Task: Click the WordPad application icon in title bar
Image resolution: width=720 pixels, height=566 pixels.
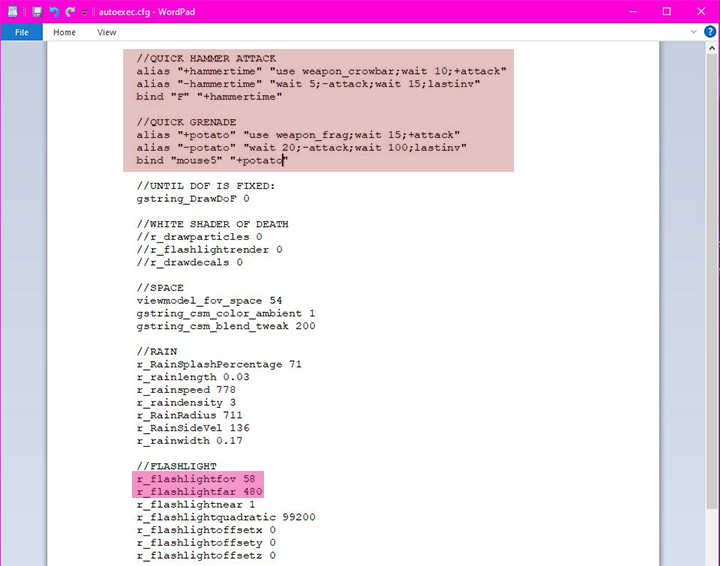Action: [12, 12]
